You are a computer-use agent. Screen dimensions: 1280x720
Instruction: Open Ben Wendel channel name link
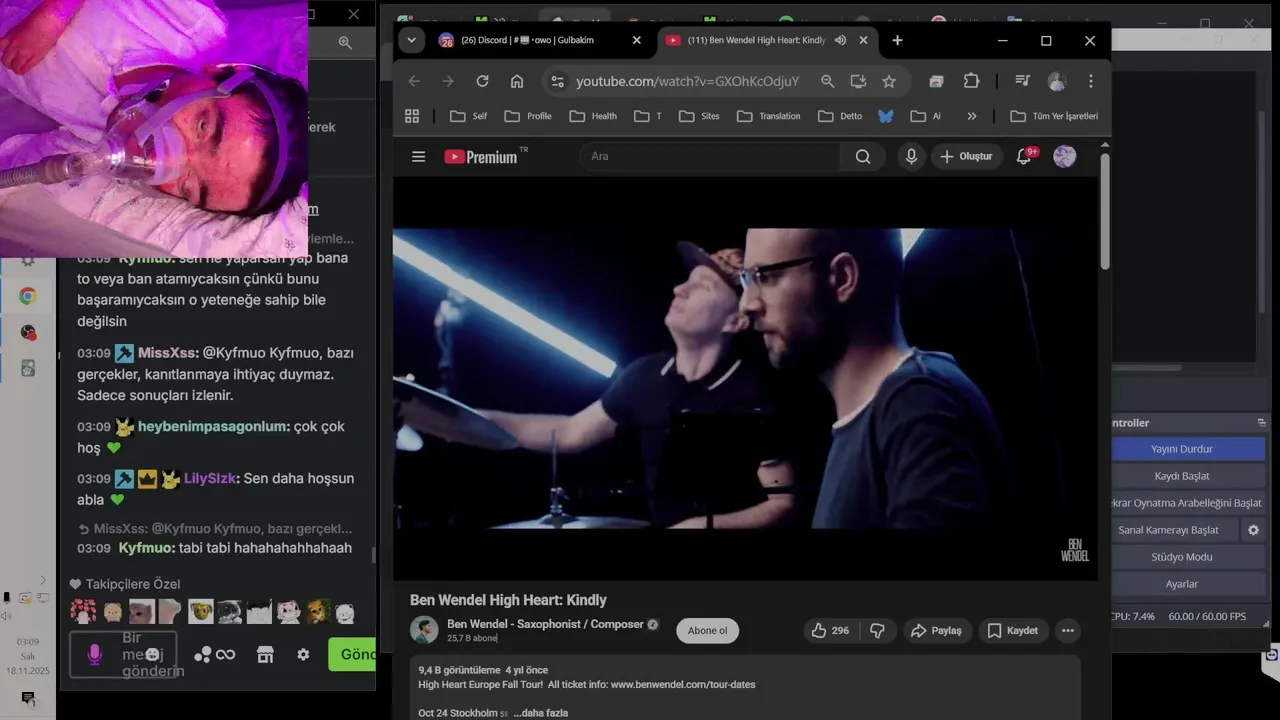tap(545, 624)
